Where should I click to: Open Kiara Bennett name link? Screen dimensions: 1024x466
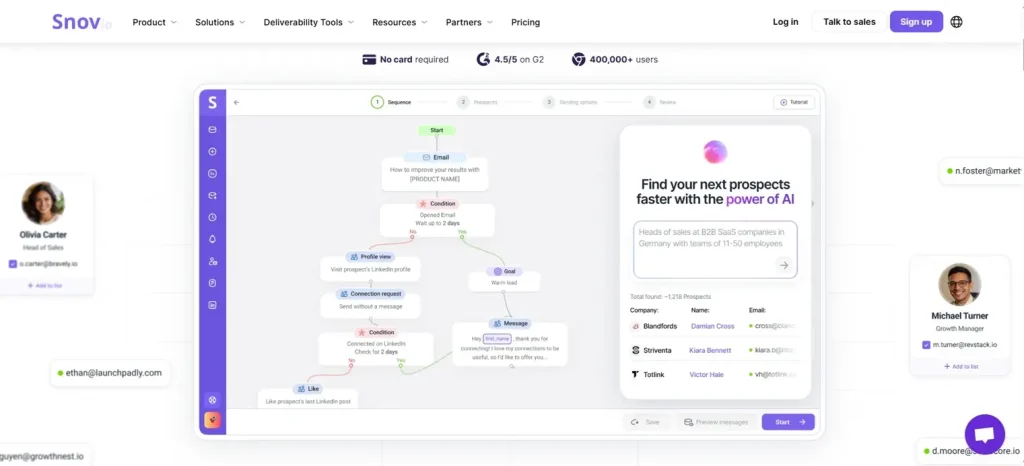(711, 350)
